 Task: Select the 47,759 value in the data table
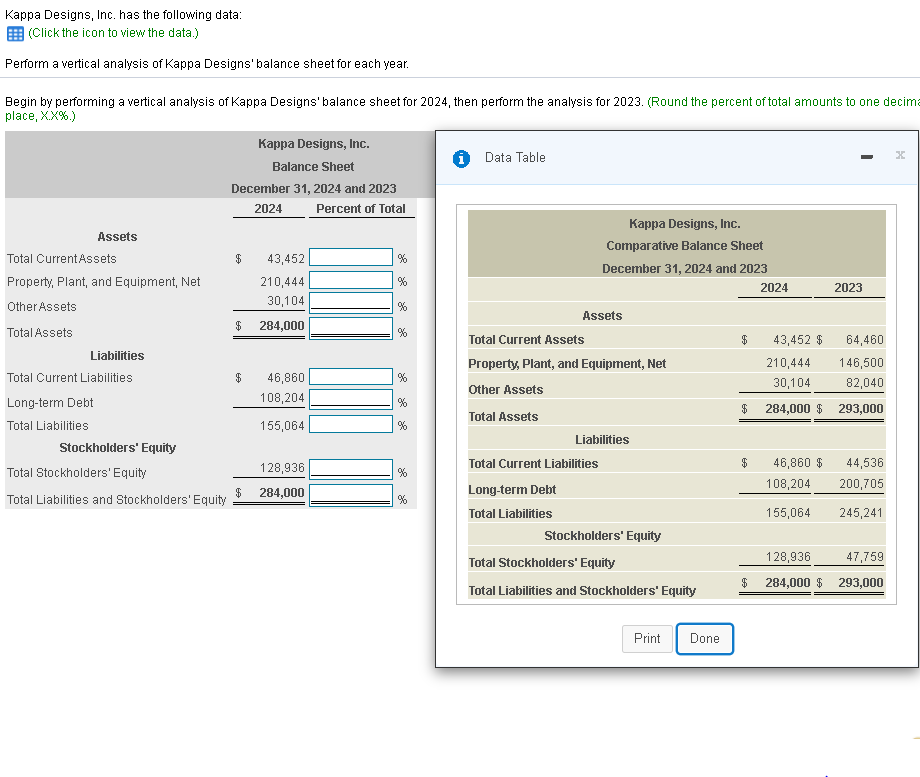864,556
